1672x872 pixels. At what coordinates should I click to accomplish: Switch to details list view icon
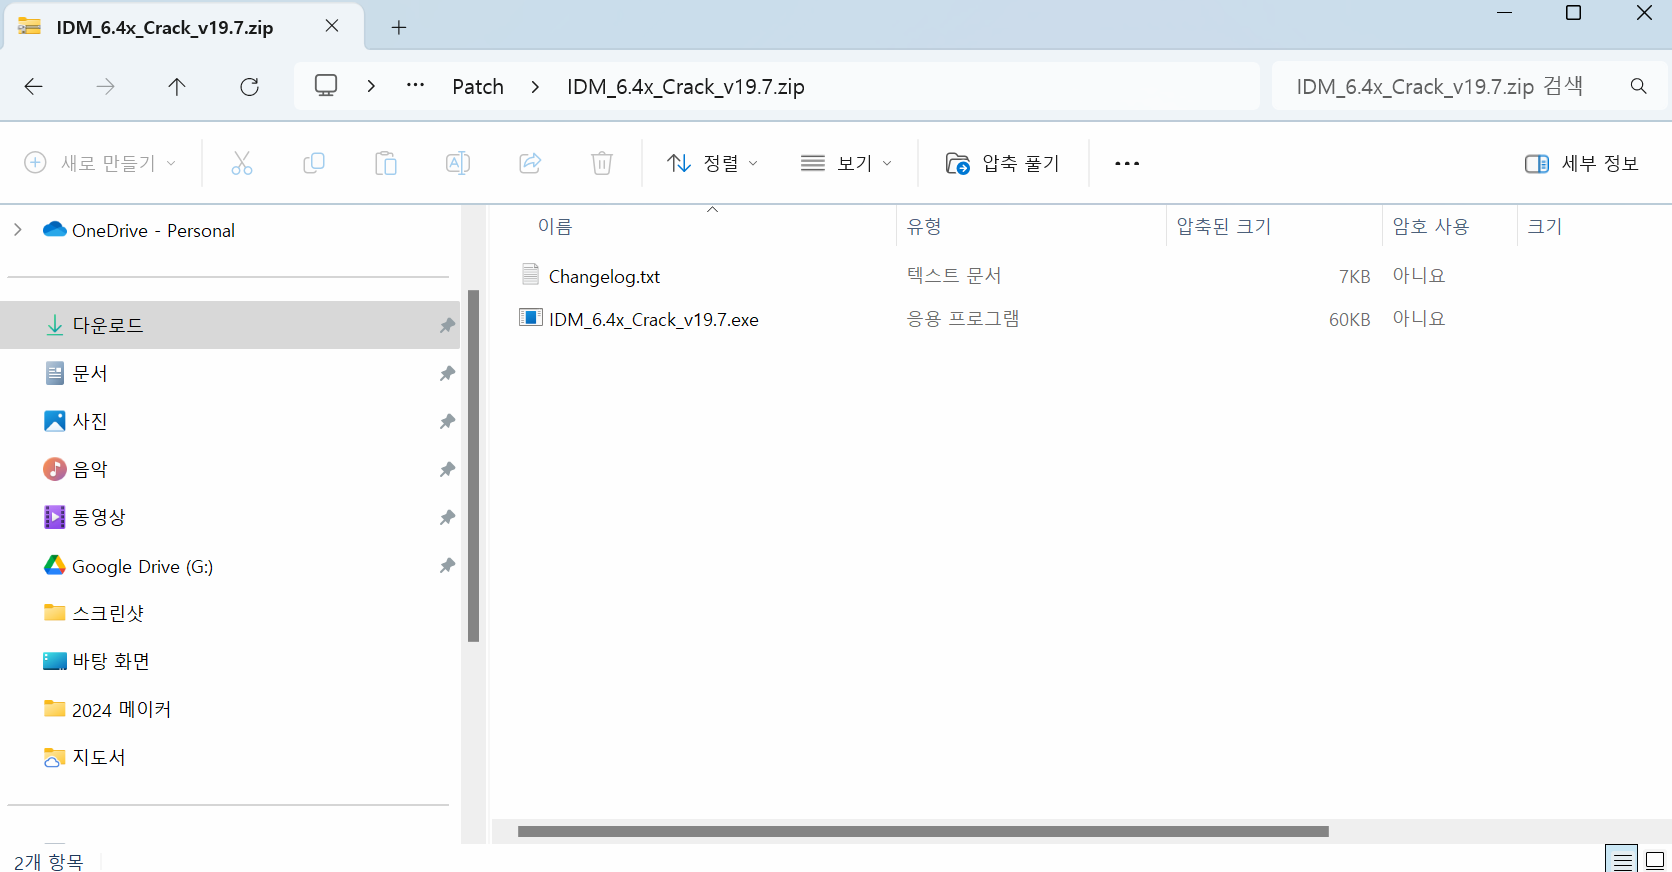click(x=1622, y=859)
